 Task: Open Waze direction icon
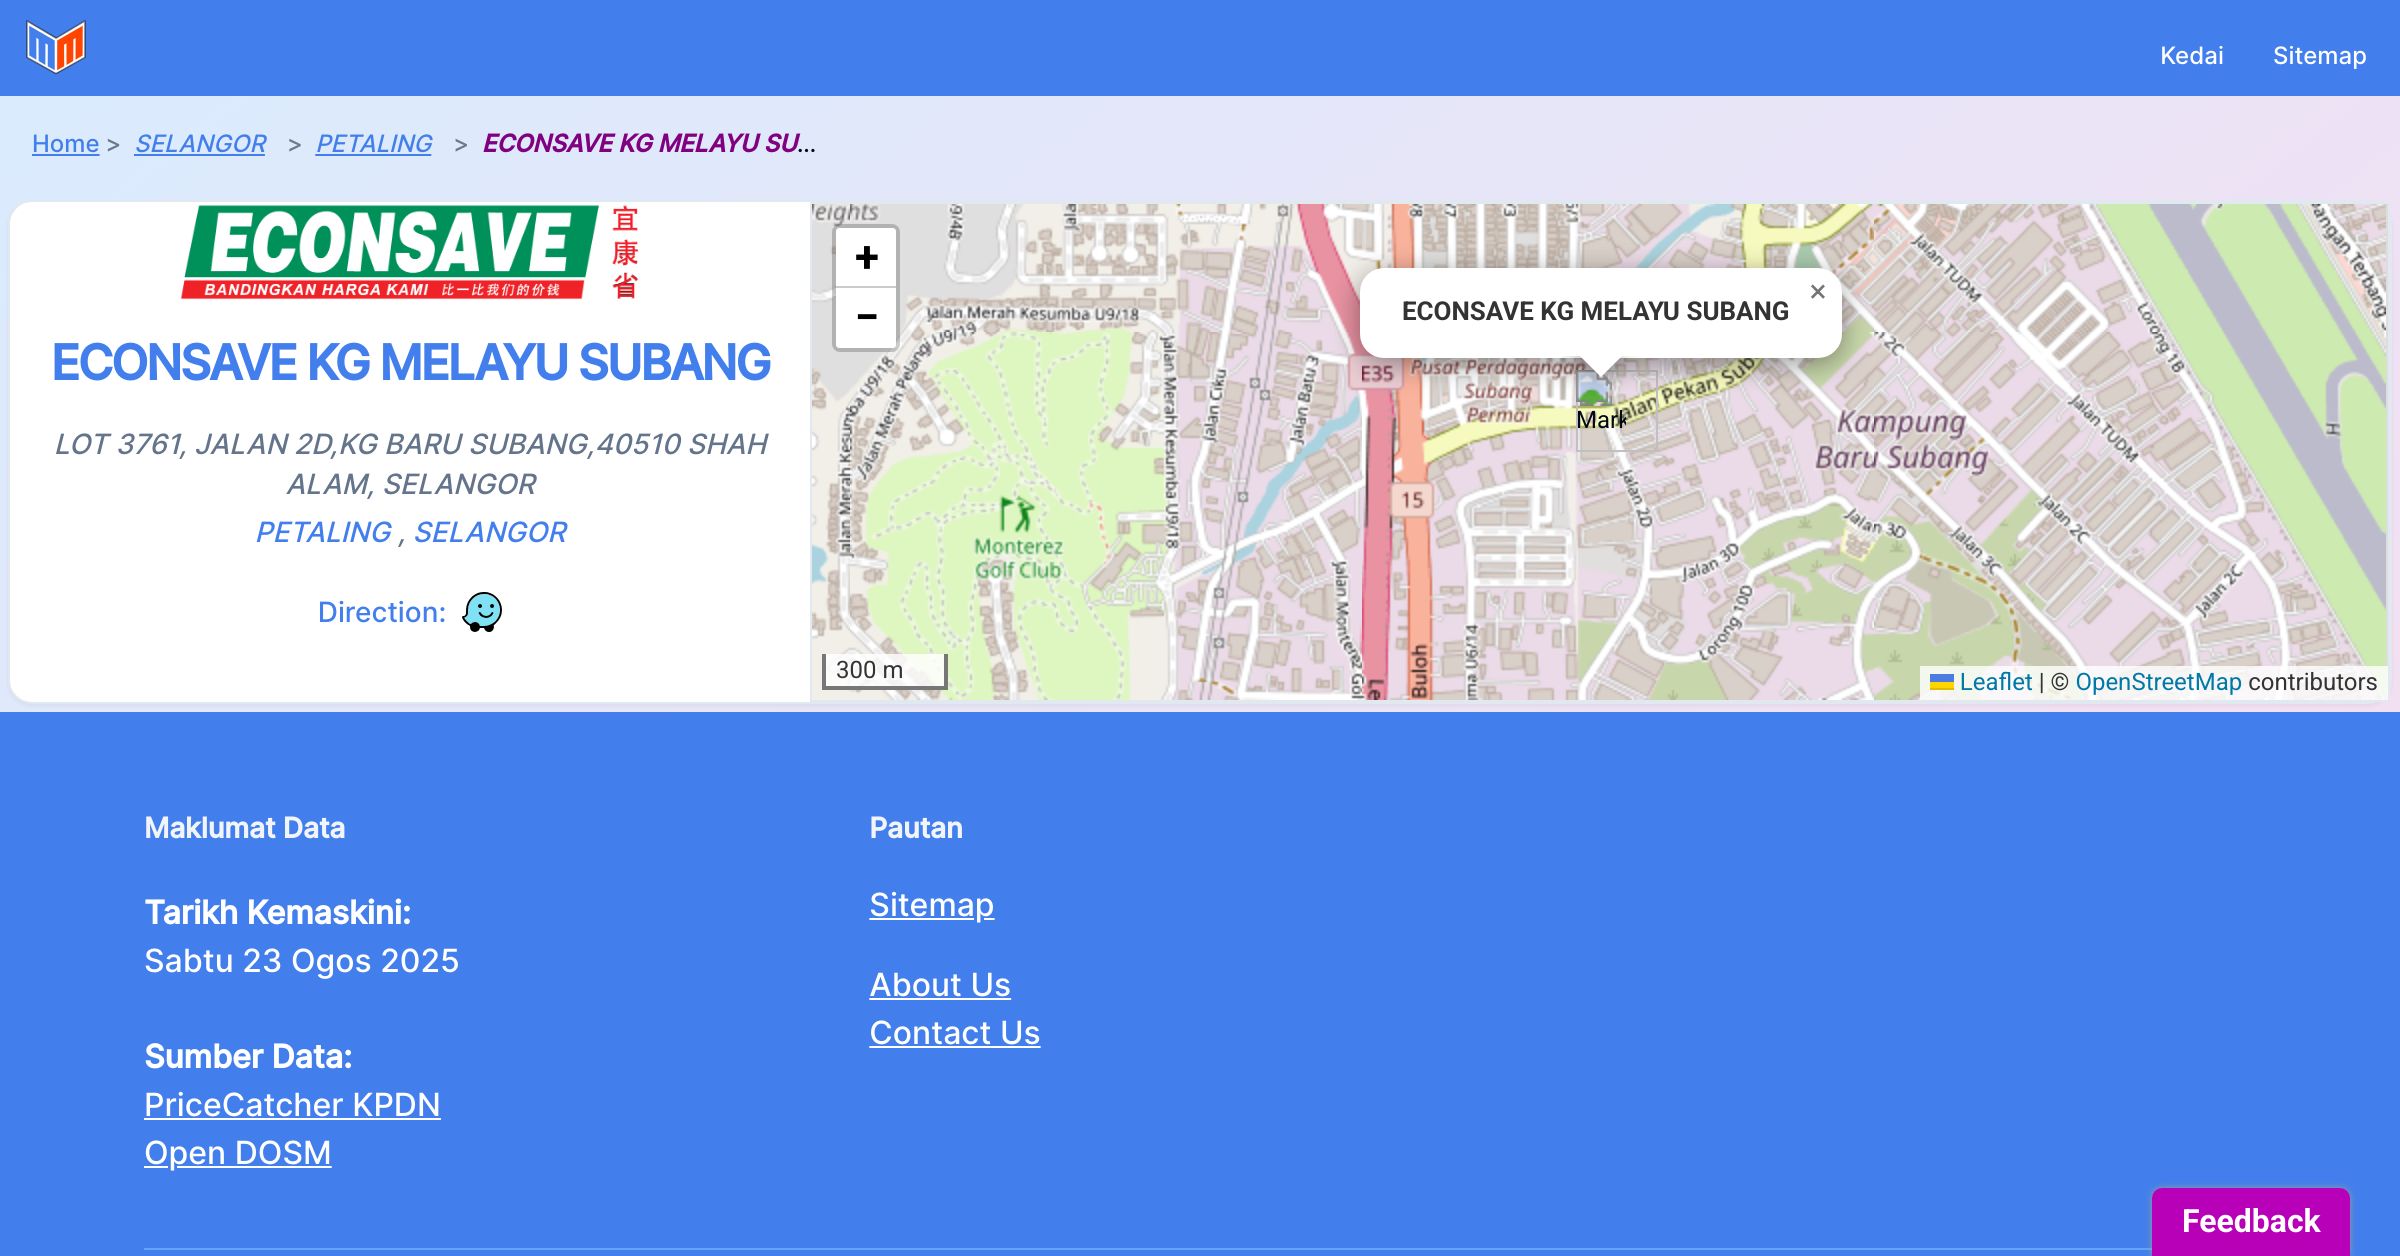coord(482,612)
